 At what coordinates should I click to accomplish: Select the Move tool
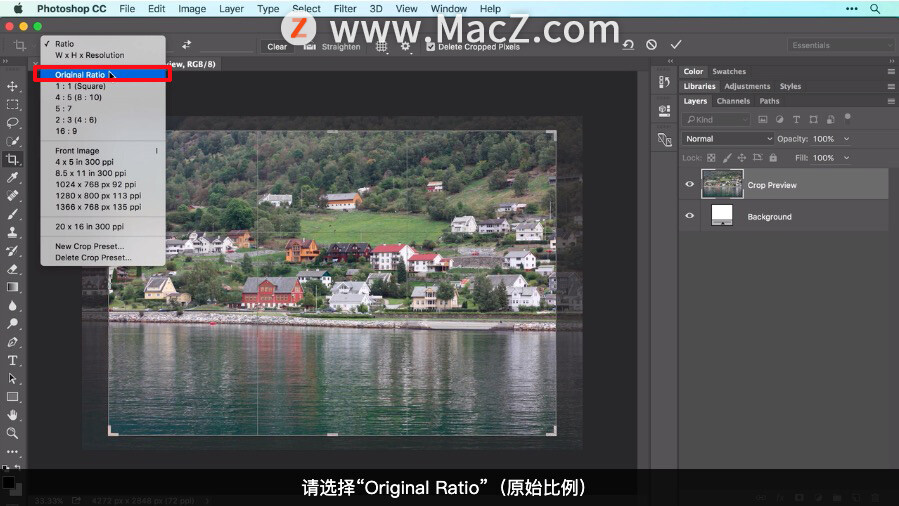point(12,87)
